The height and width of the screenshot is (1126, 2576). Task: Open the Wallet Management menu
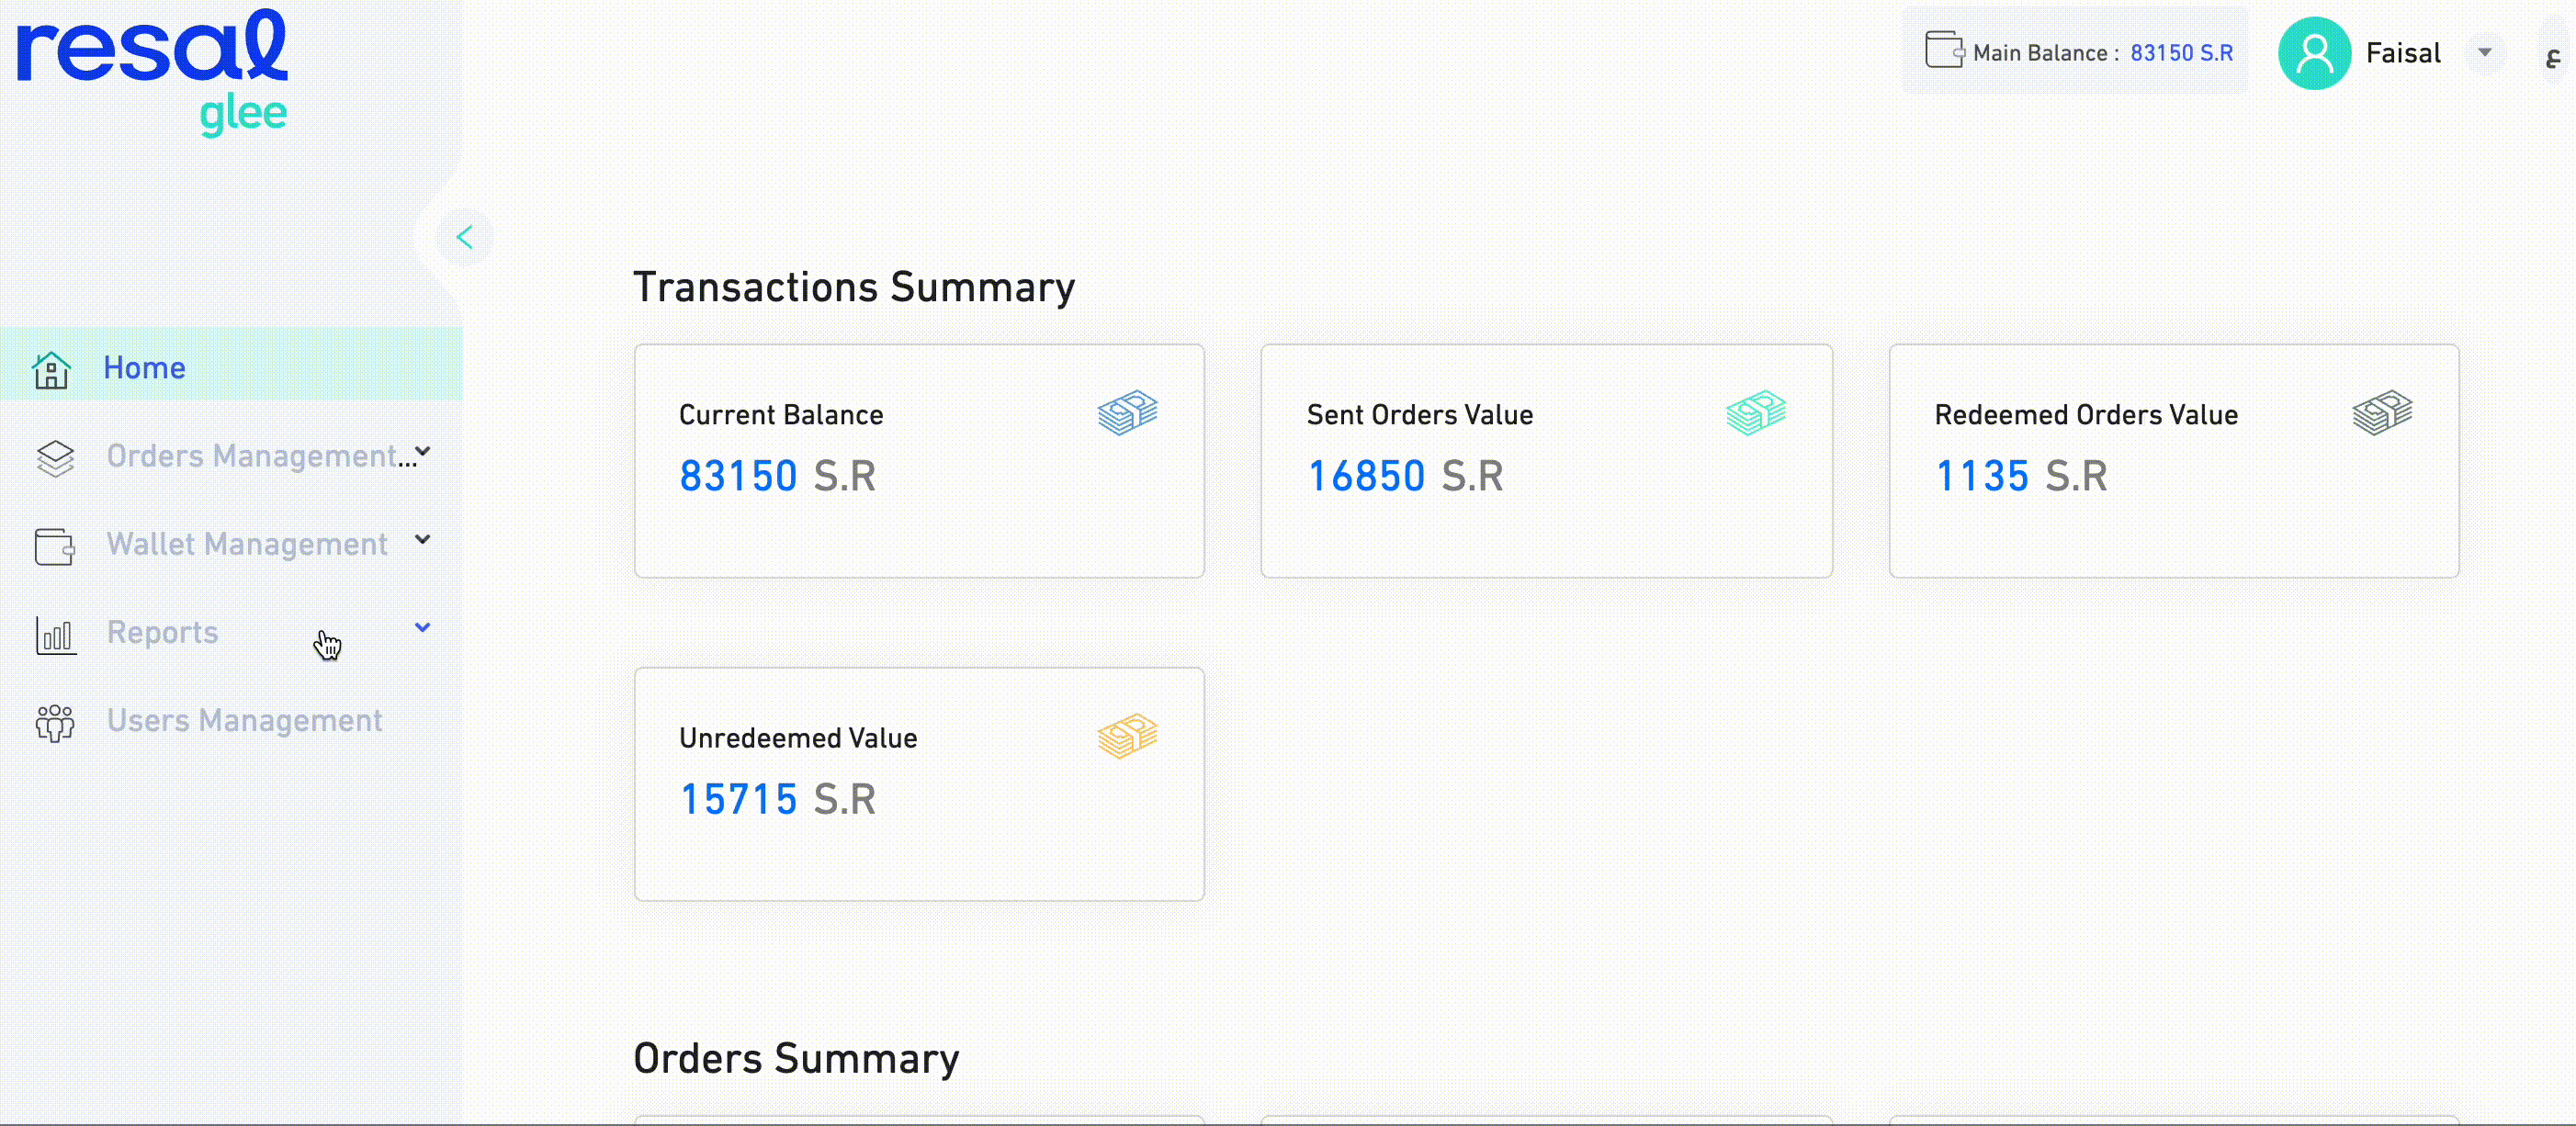231,545
